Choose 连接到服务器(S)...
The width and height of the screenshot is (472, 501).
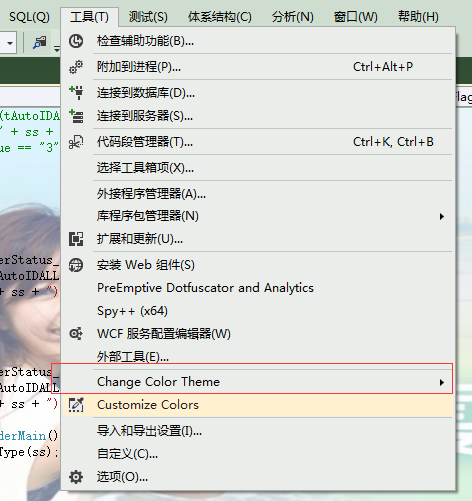257,116
